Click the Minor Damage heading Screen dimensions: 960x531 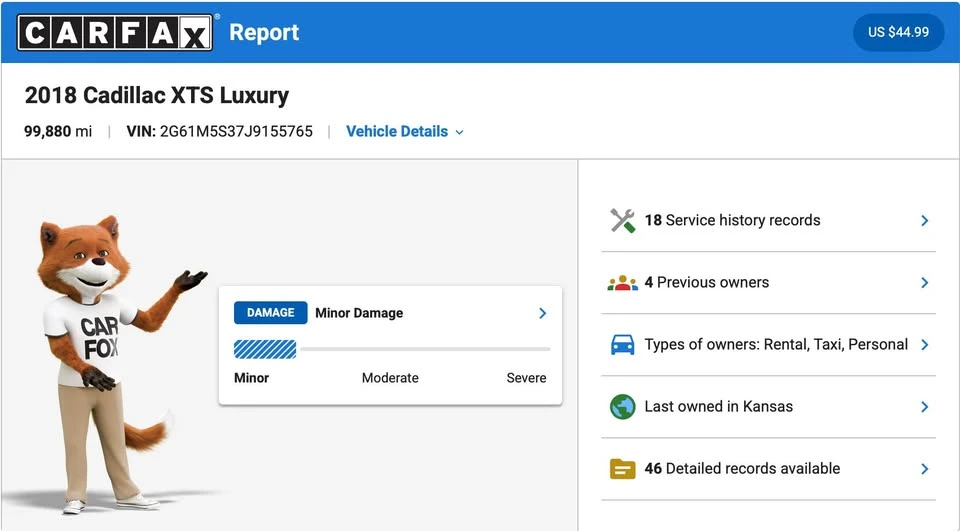coord(359,313)
